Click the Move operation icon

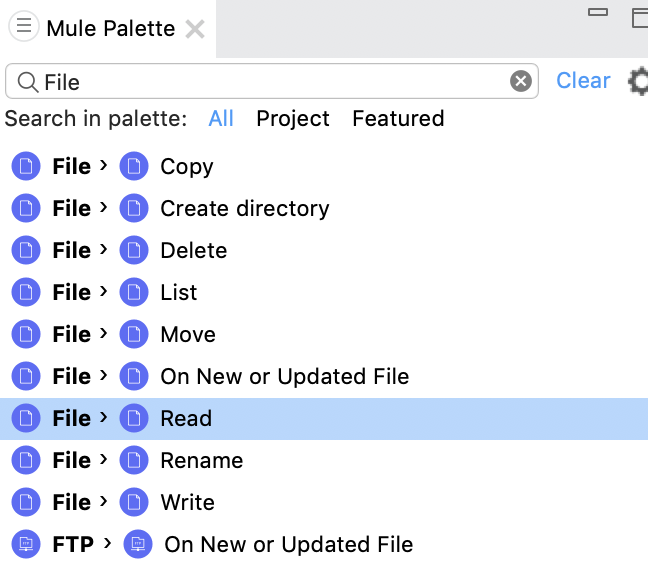pos(134,334)
